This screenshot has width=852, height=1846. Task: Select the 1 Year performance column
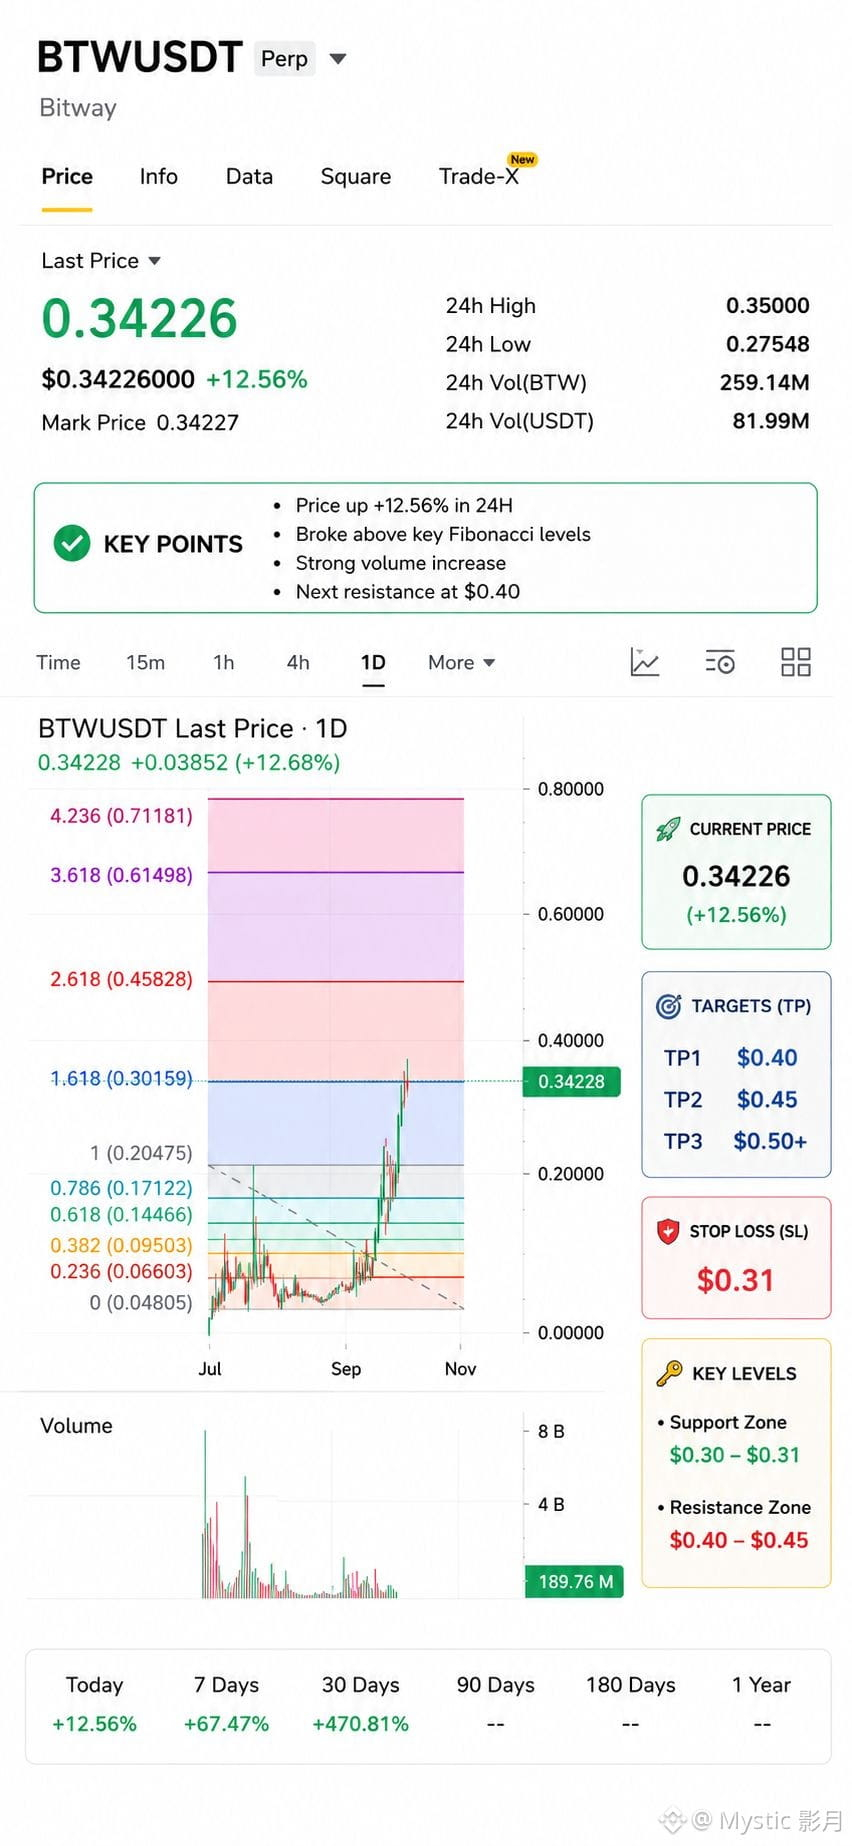pos(761,1704)
